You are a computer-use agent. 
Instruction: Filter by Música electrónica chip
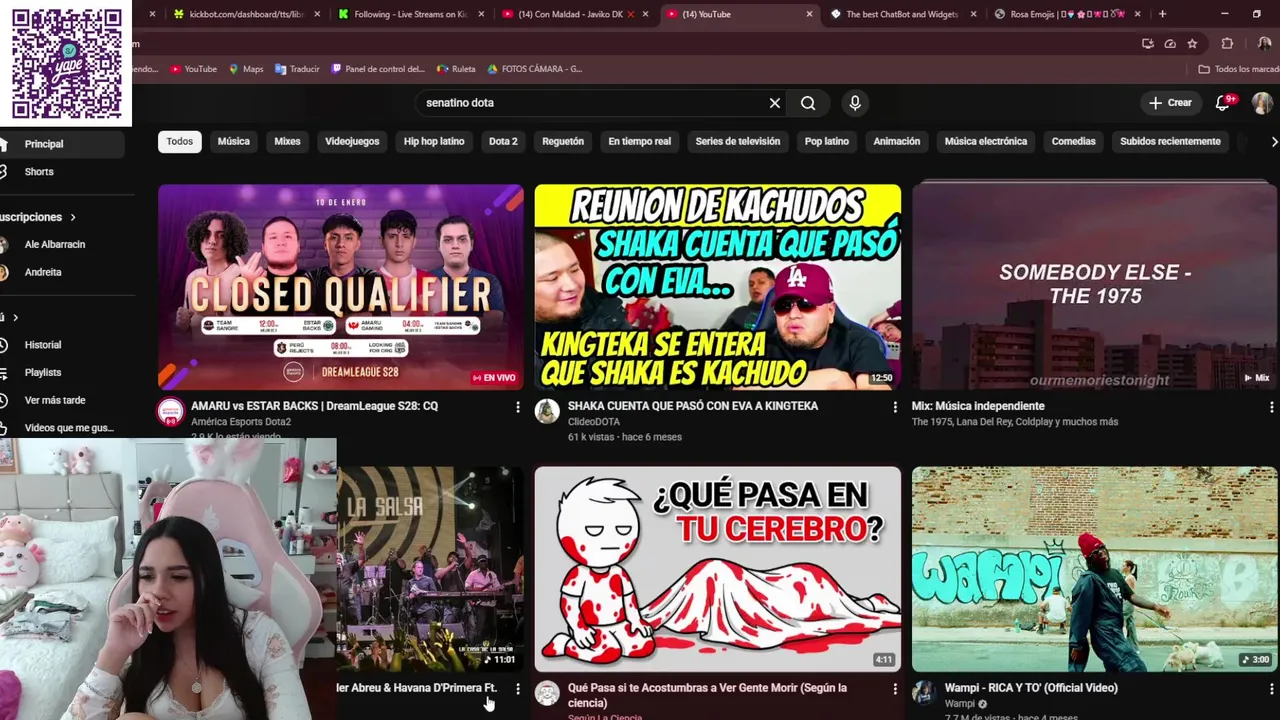click(x=986, y=141)
